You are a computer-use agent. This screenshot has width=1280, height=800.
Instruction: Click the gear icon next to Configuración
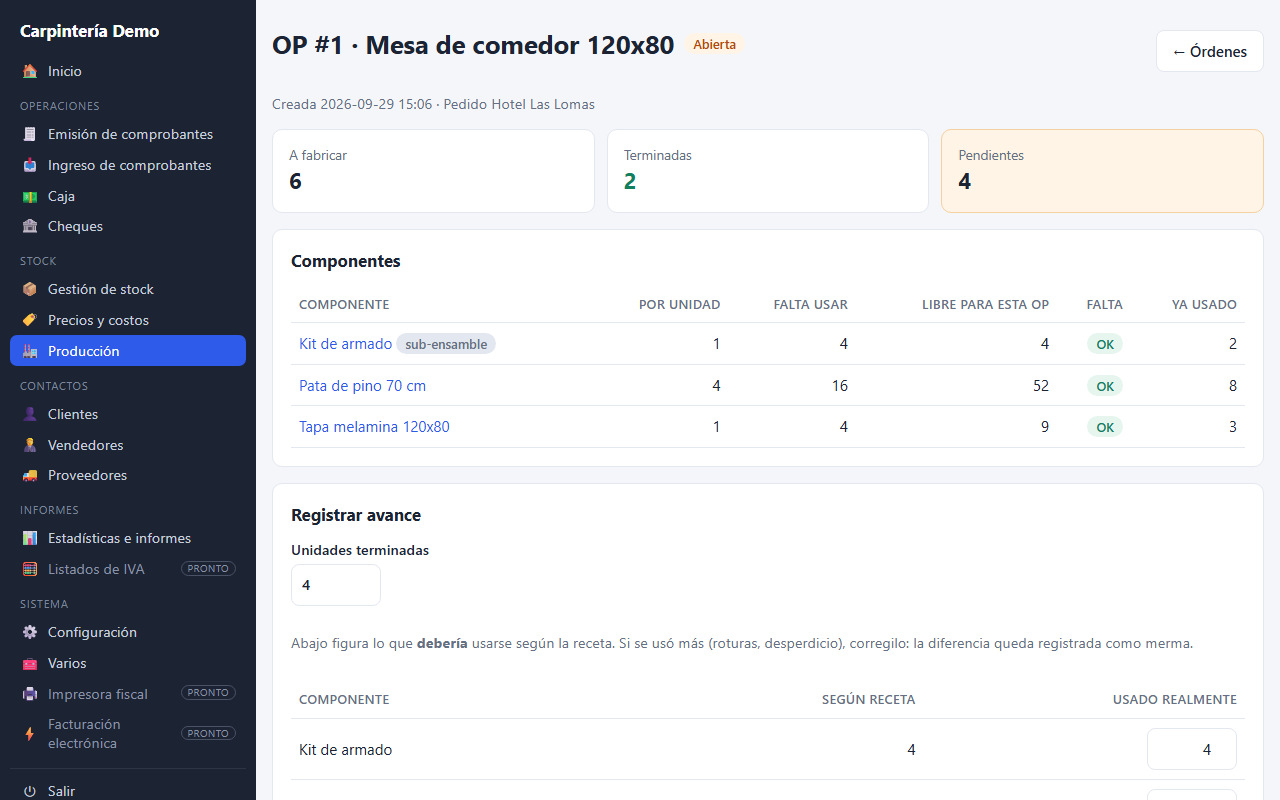pyautogui.click(x=30, y=632)
